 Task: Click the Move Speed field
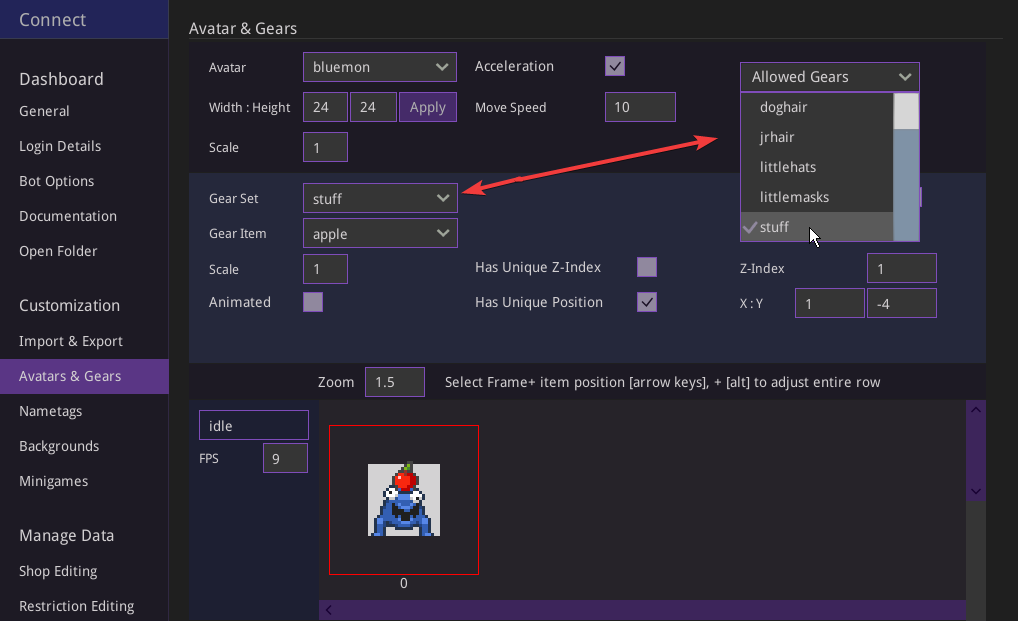[640, 107]
